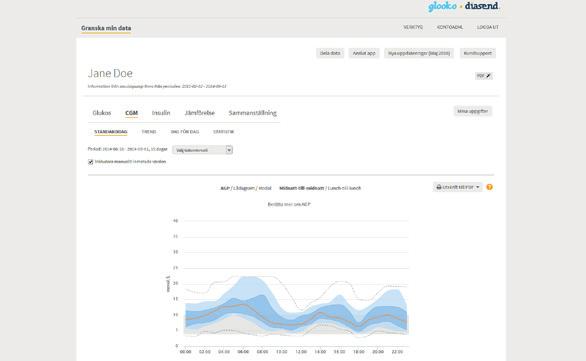Open the Sammanställning tab
The width and height of the screenshot is (586, 361).
pos(253,113)
